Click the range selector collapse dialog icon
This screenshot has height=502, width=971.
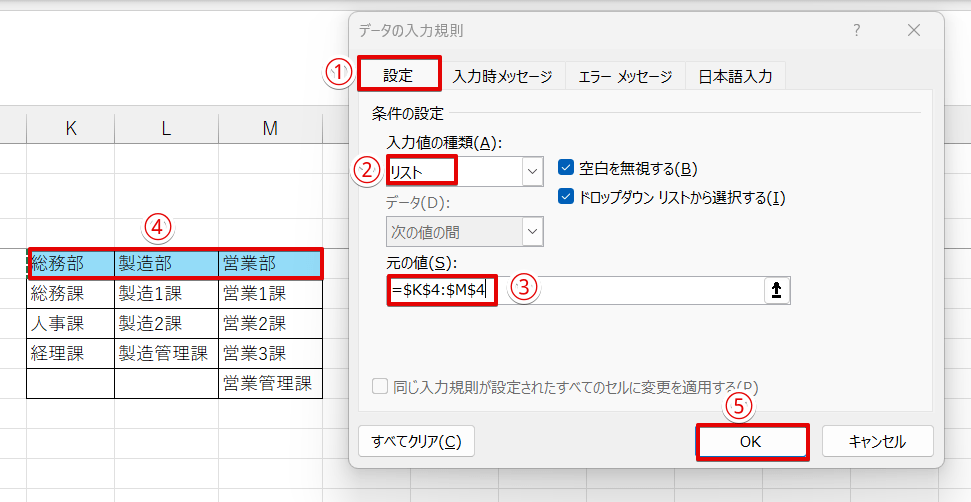775,290
